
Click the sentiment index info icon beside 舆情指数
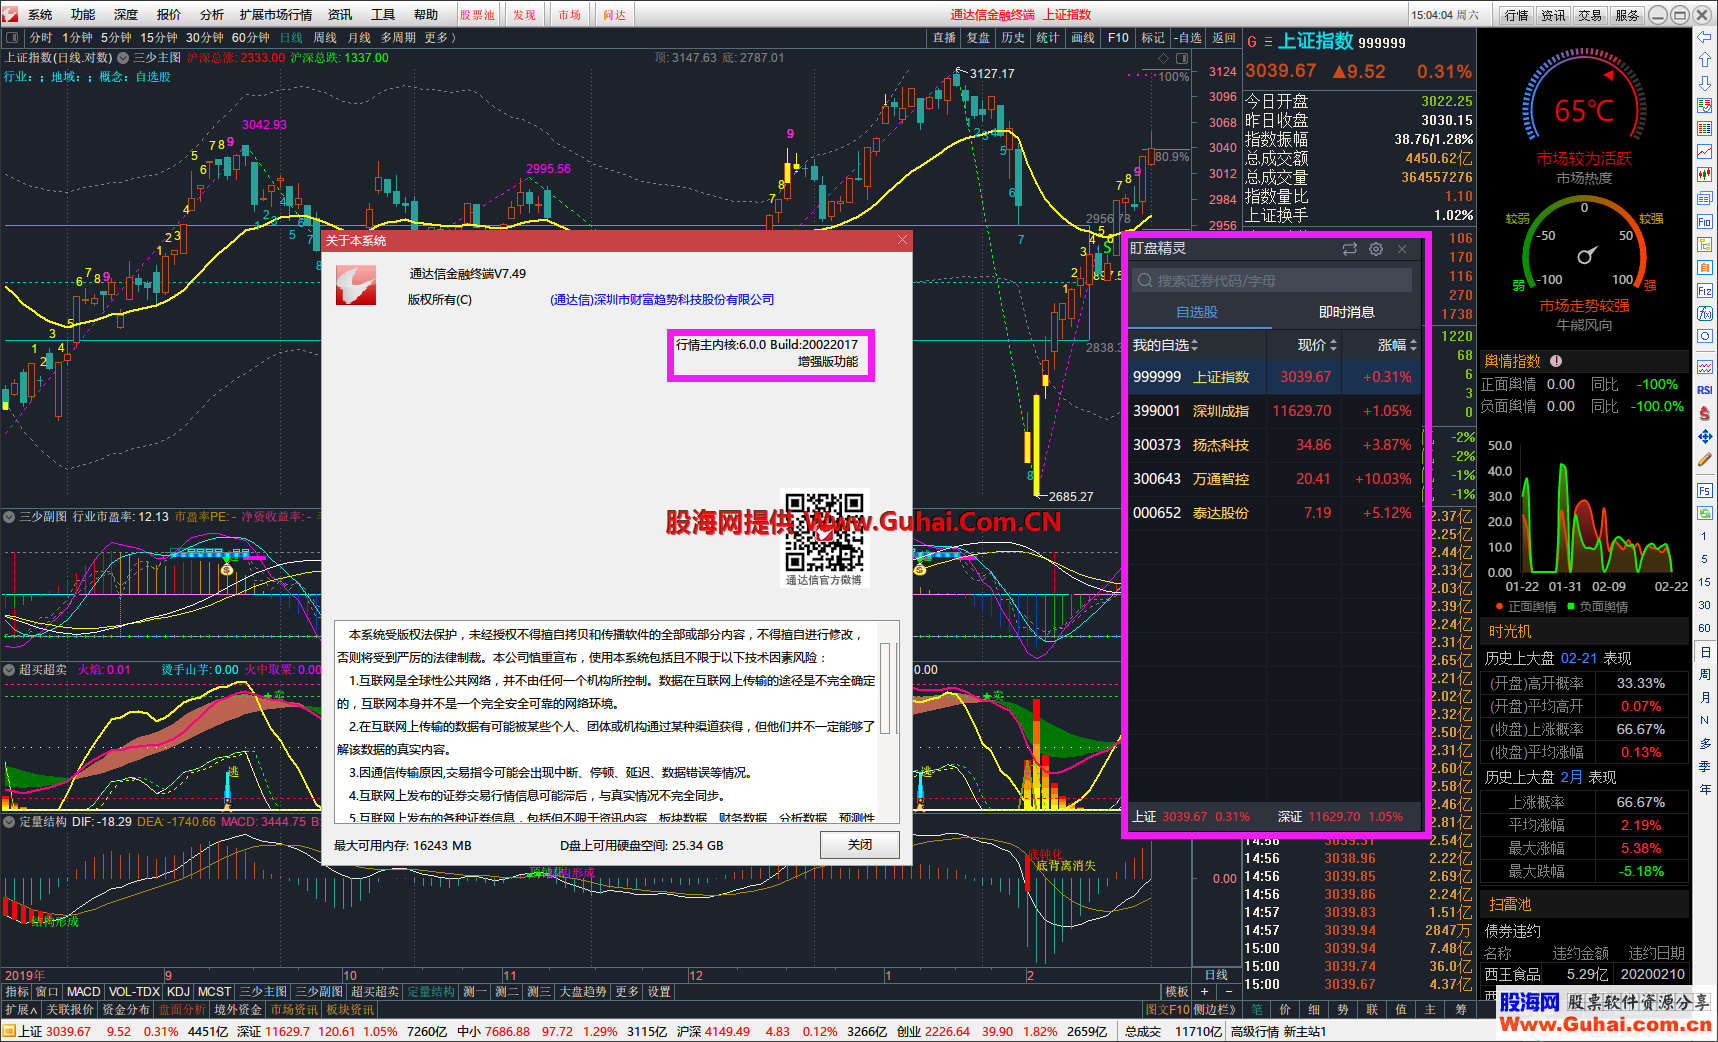pyautogui.click(x=1556, y=361)
